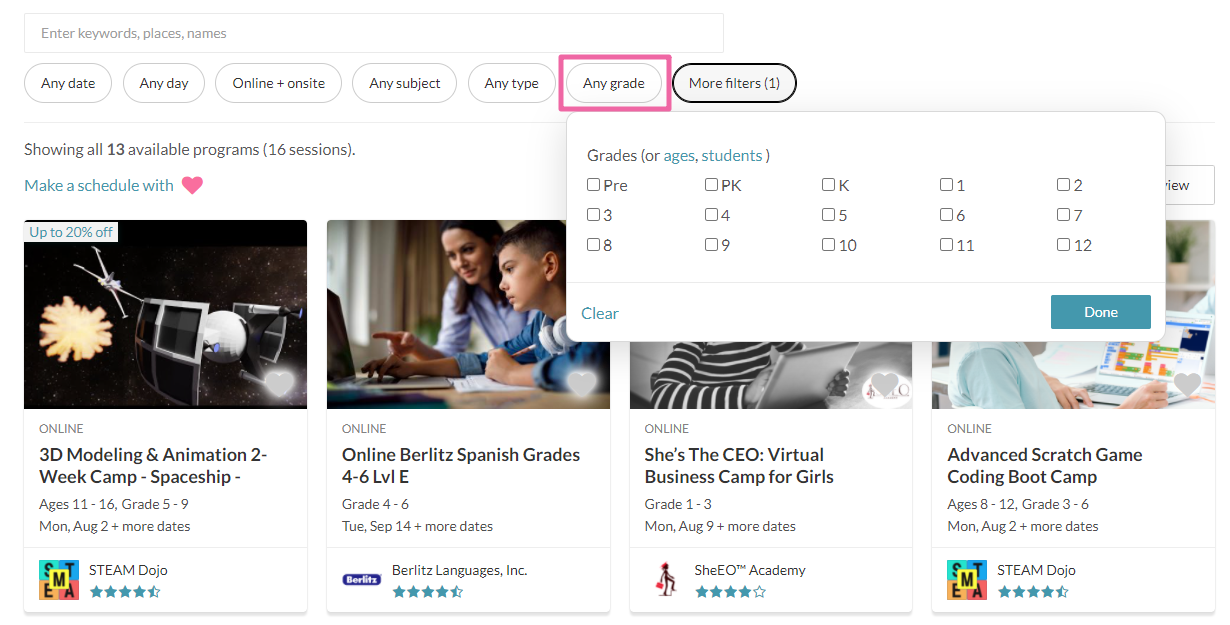Tick the grade K checkbox

tap(829, 185)
